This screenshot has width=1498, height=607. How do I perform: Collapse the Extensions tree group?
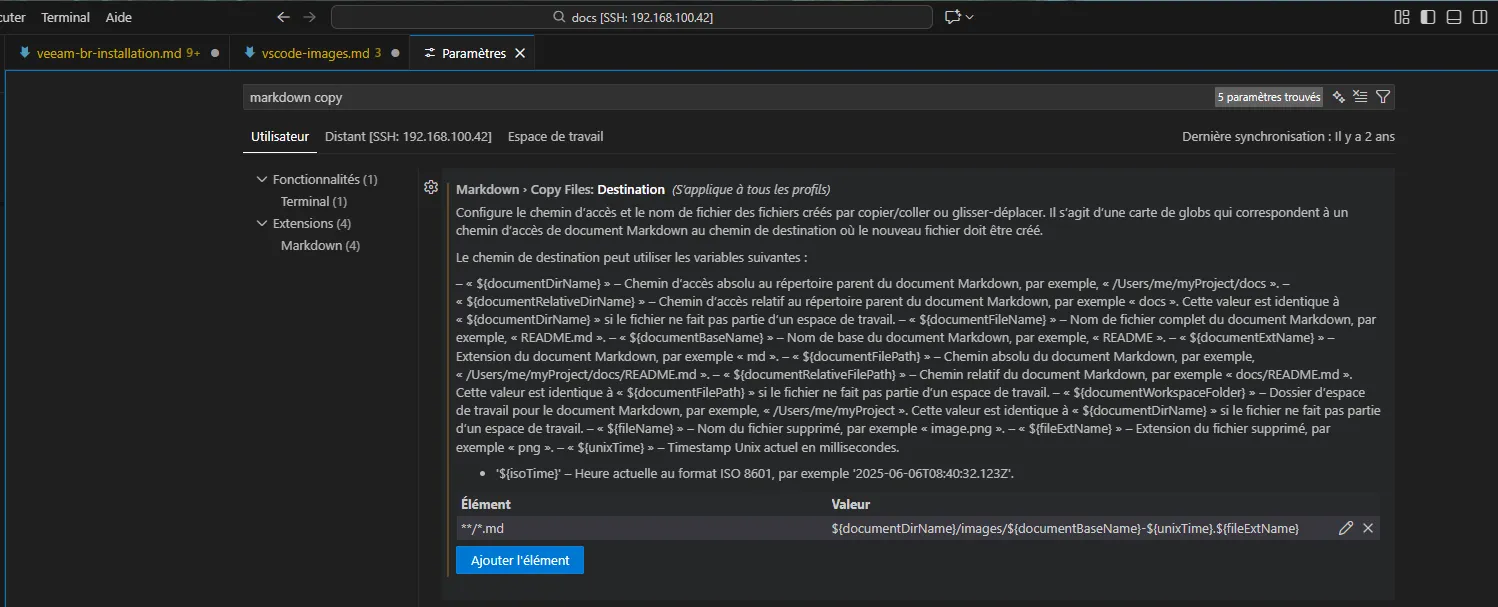coord(263,224)
